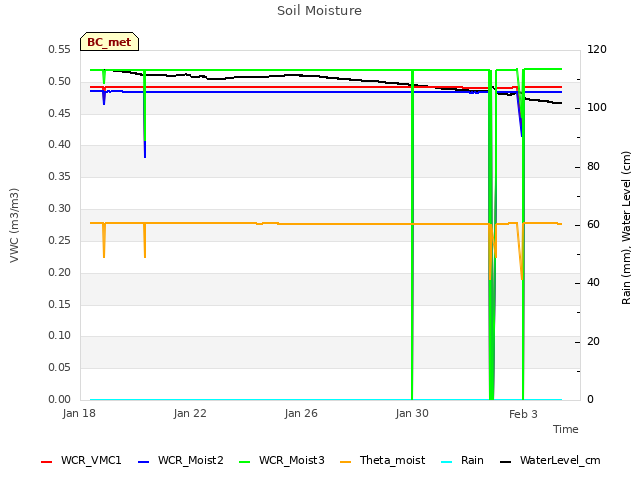
Task: Click the Feb 3 x-axis tick label
Action: click(x=523, y=414)
